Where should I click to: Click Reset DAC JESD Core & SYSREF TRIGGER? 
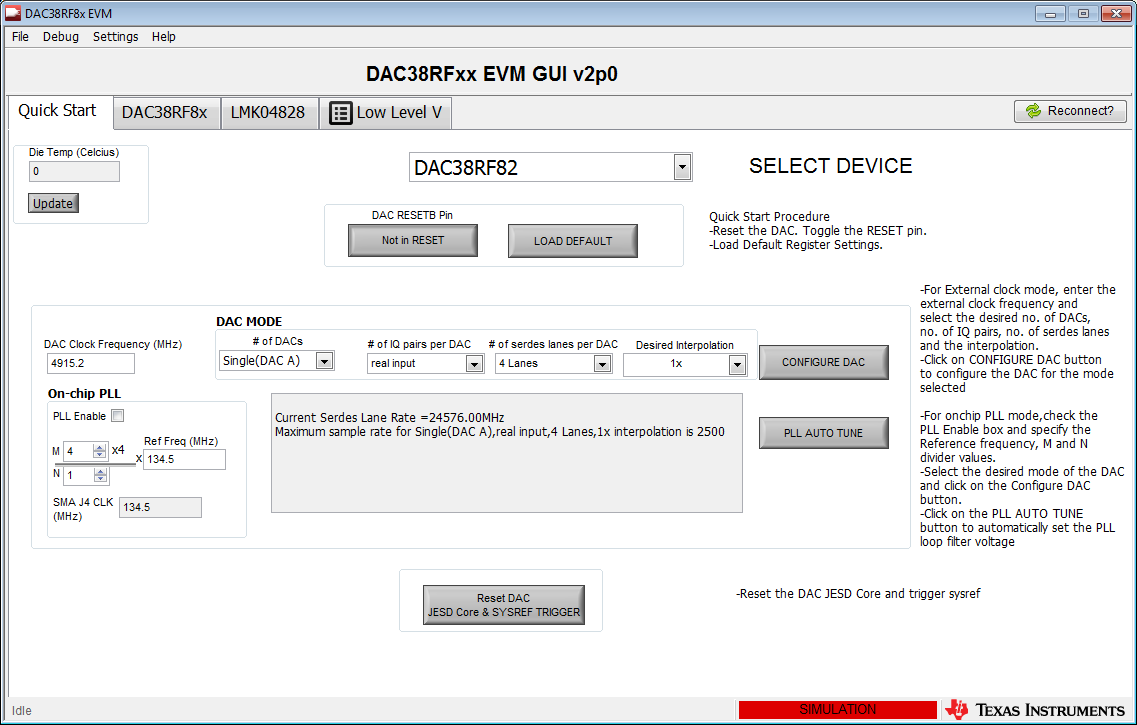click(x=503, y=605)
